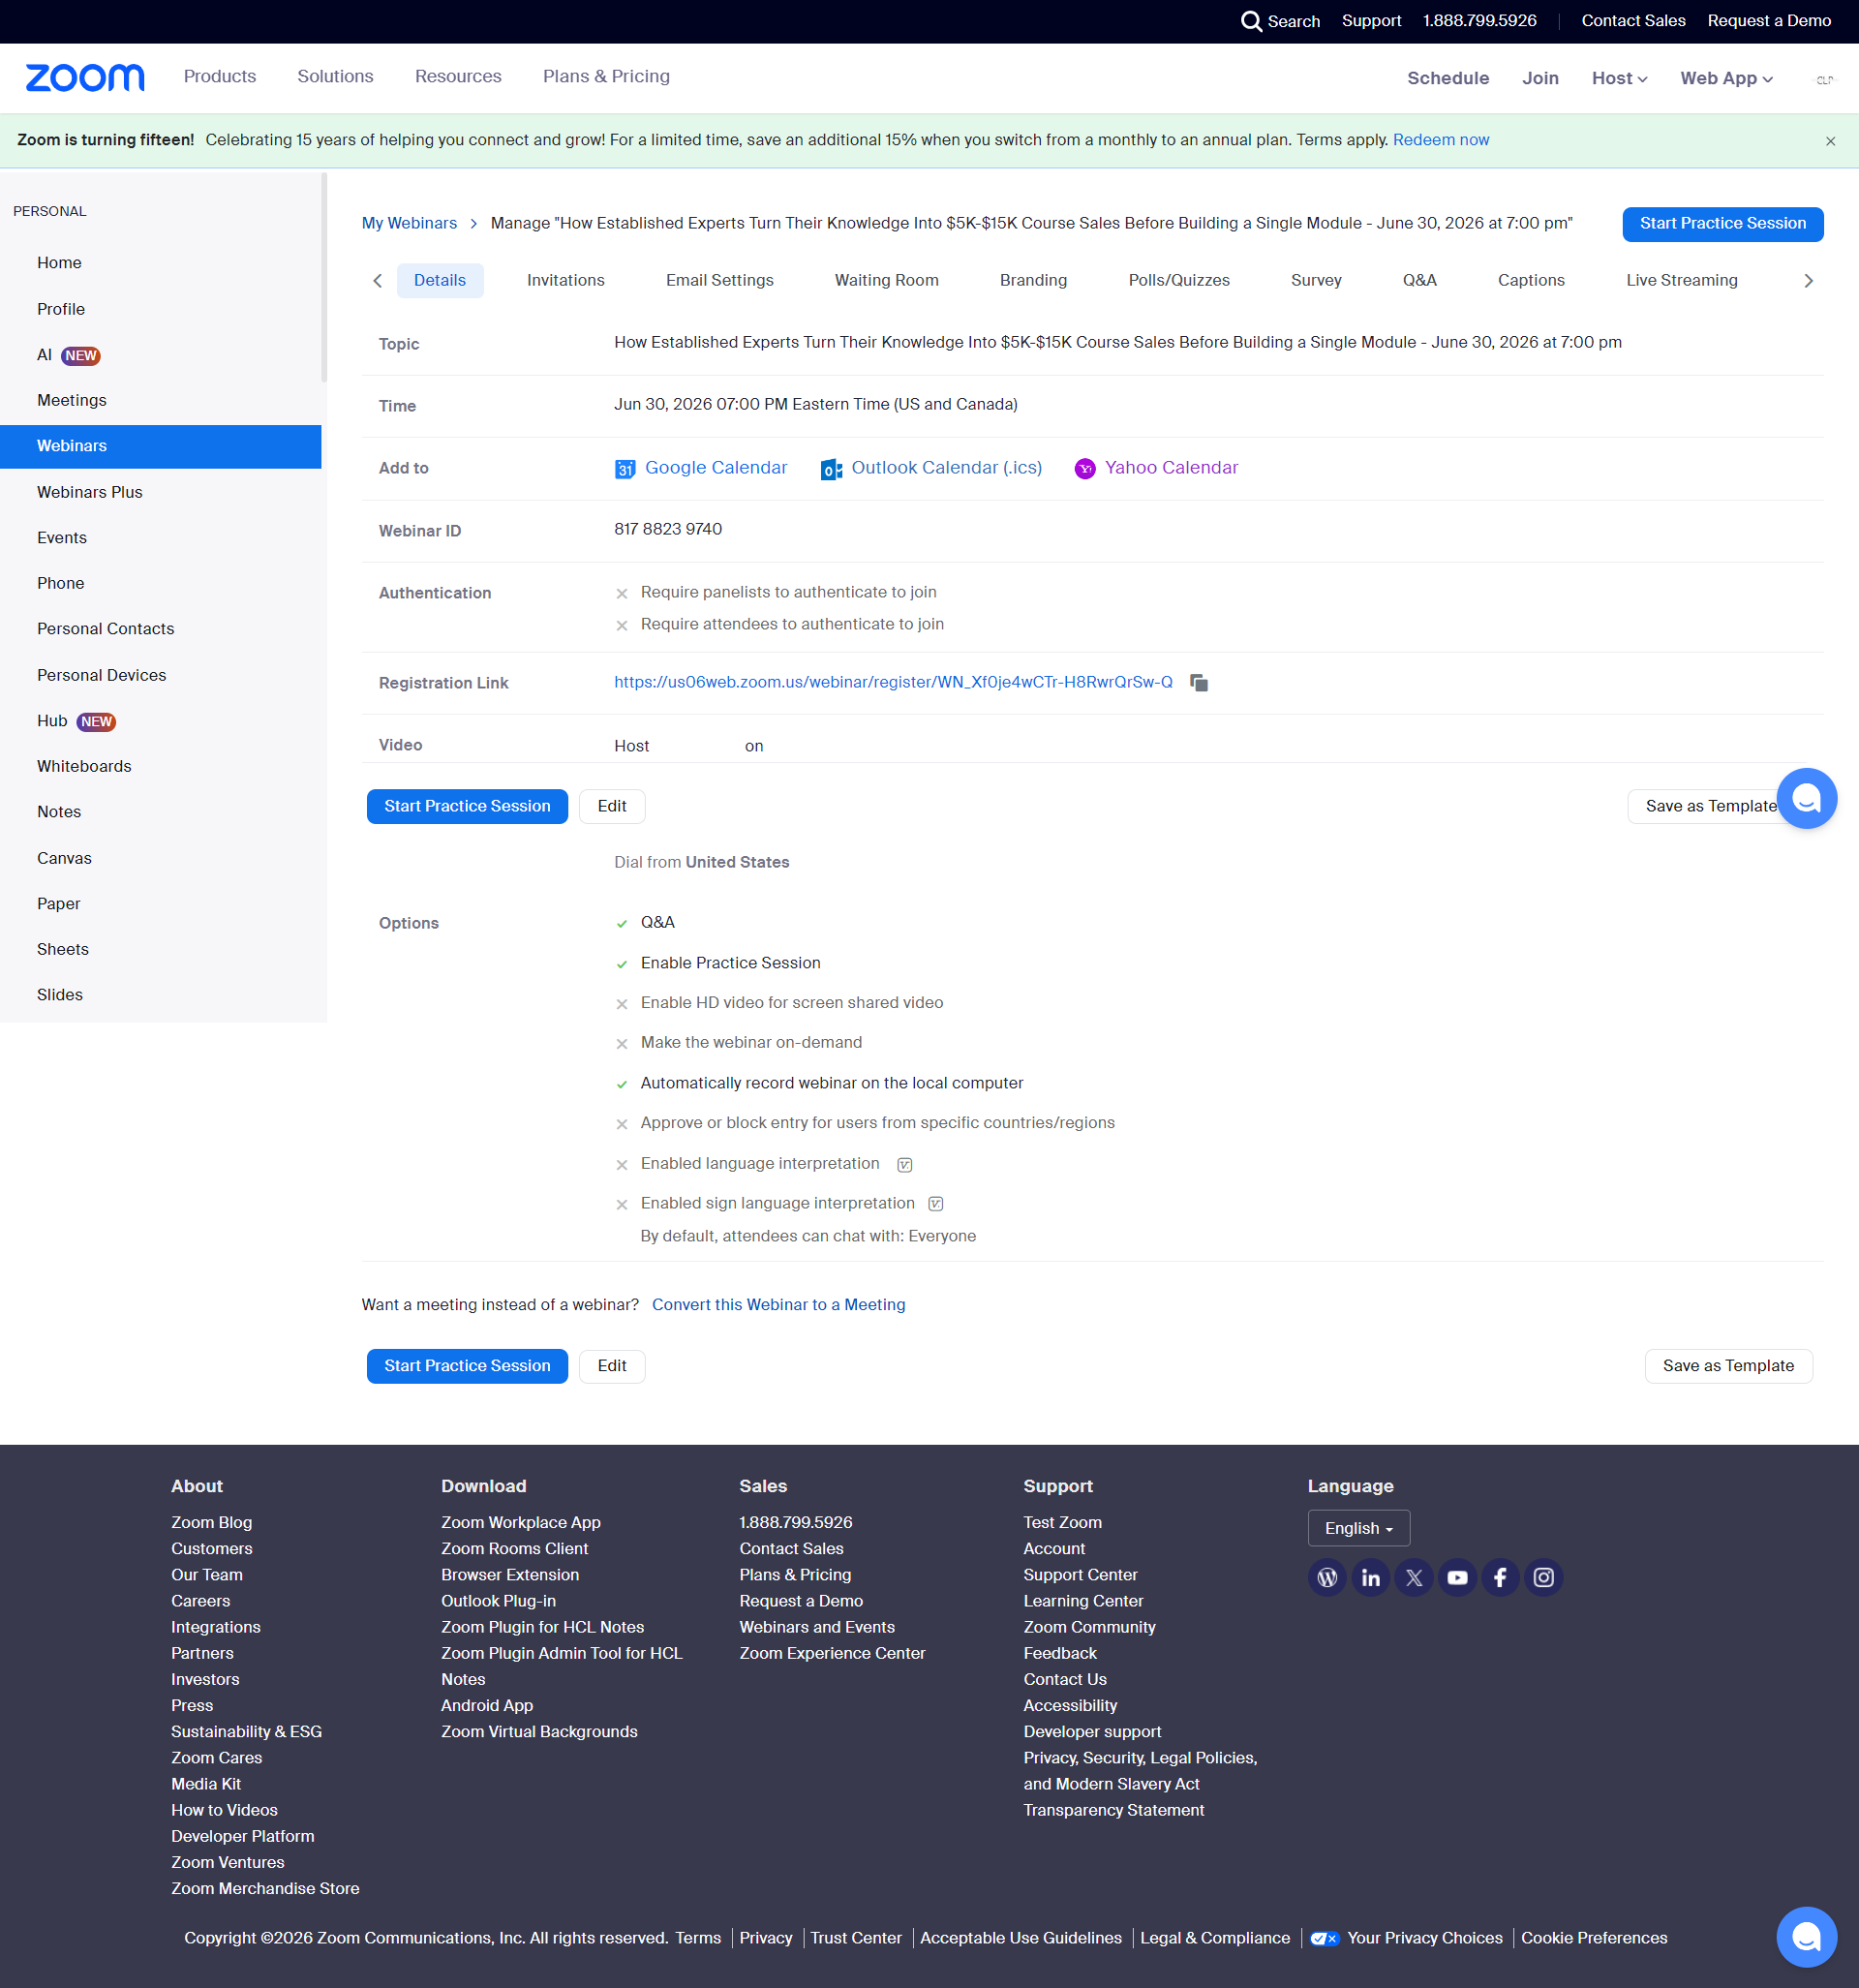Expand the Host dropdown menu
Screen dimensions: 1859x1988
coord(1619,78)
